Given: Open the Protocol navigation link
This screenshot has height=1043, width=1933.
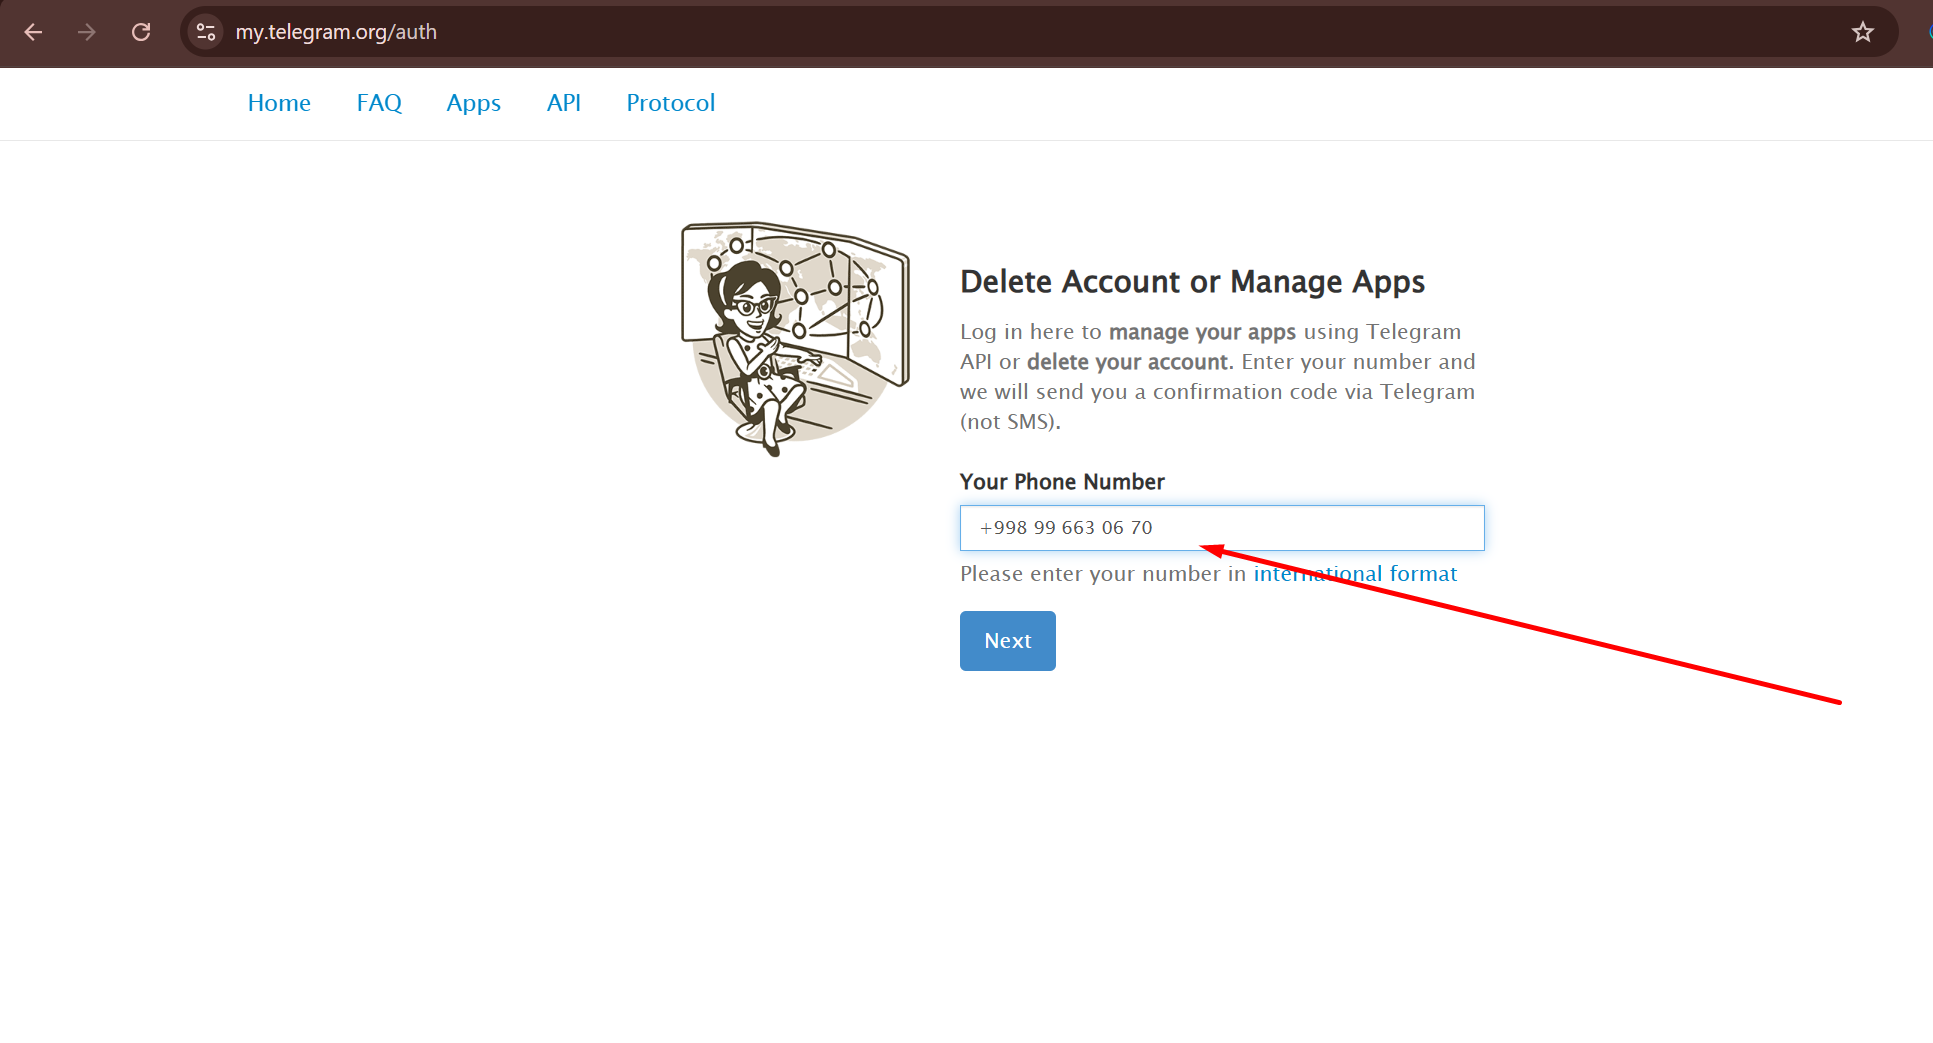Looking at the screenshot, I should (670, 103).
